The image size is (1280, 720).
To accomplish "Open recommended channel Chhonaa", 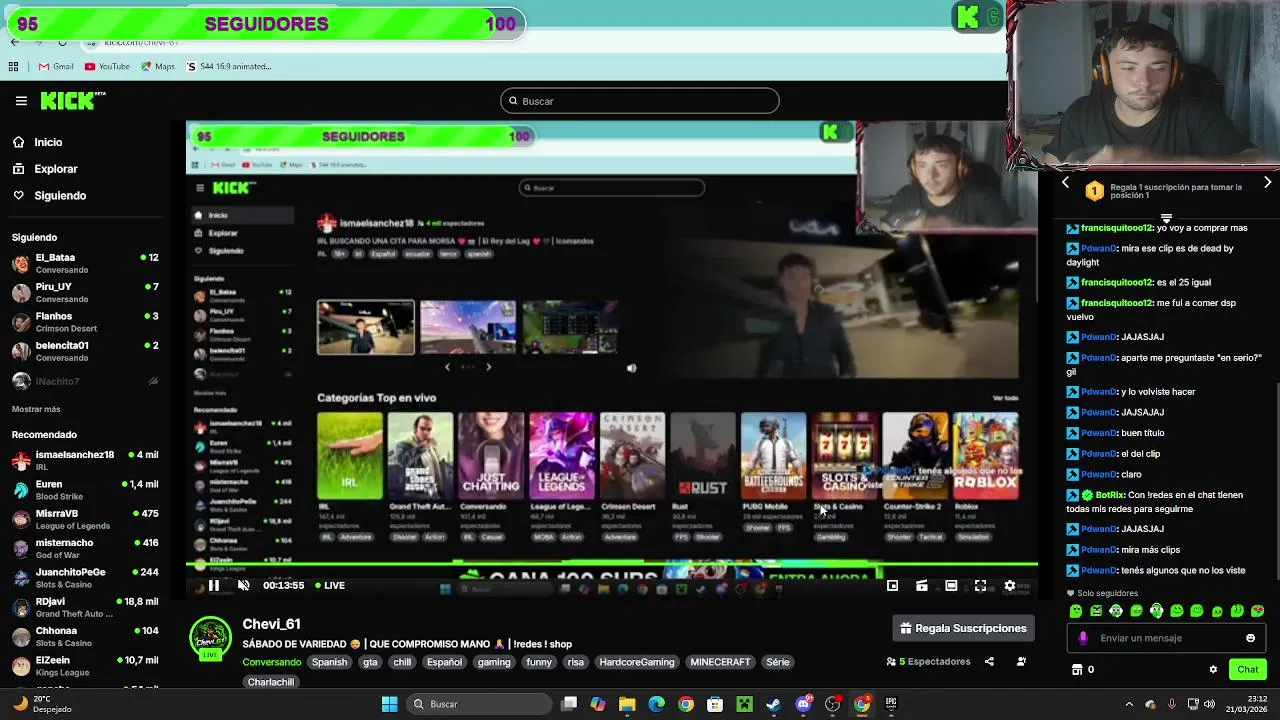I will (x=85, y=637).
